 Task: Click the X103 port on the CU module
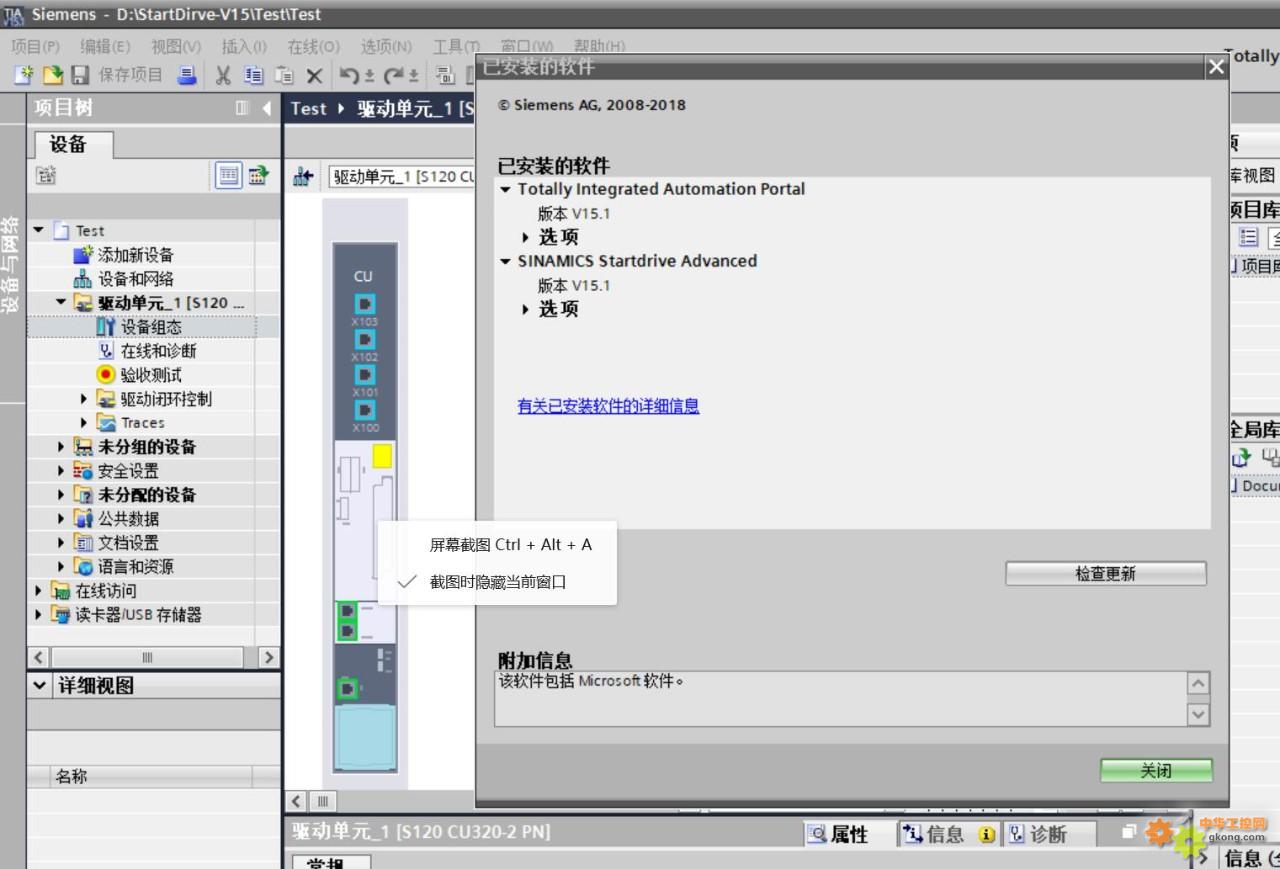365,303
